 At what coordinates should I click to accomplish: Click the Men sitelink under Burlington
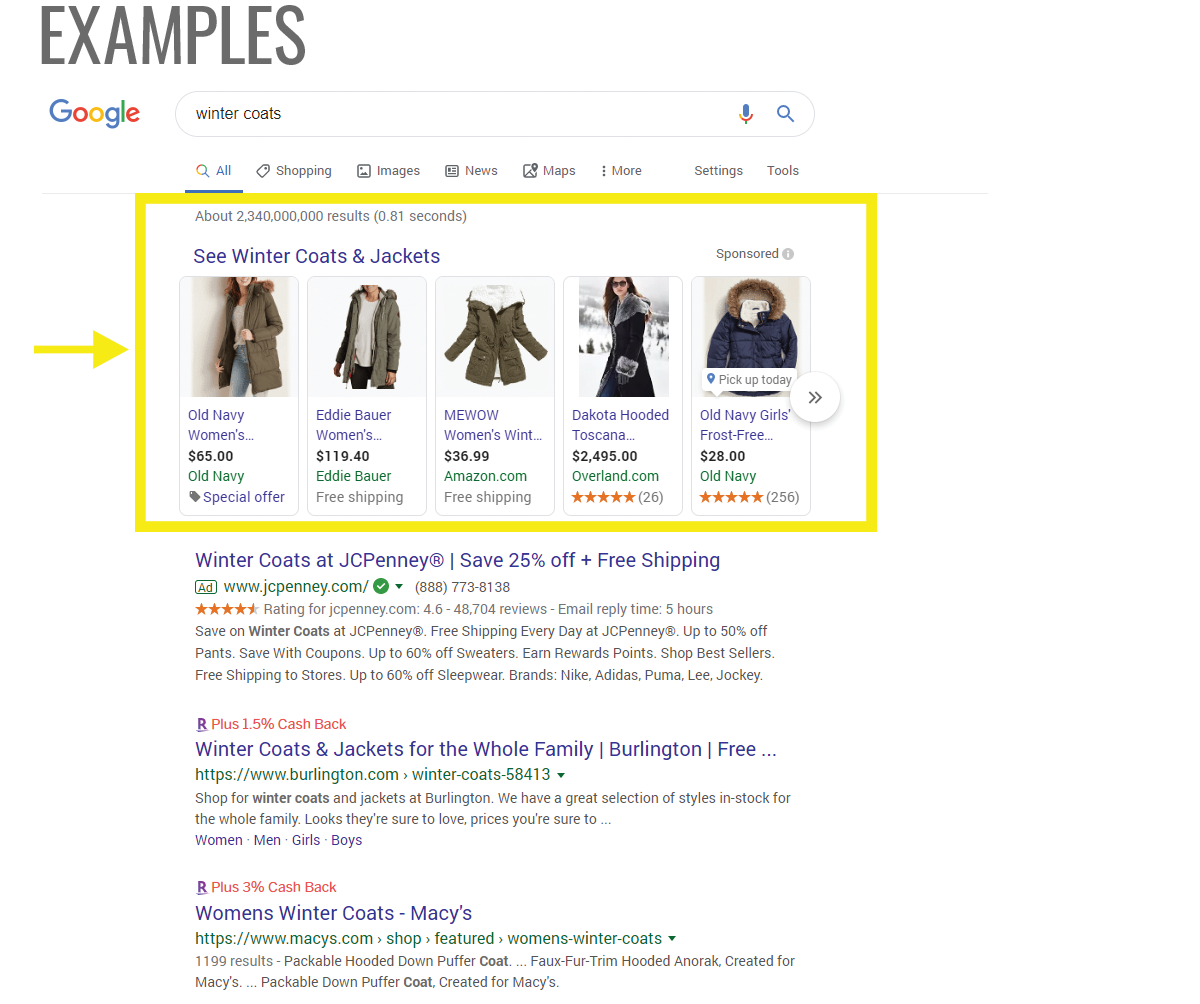267,840
